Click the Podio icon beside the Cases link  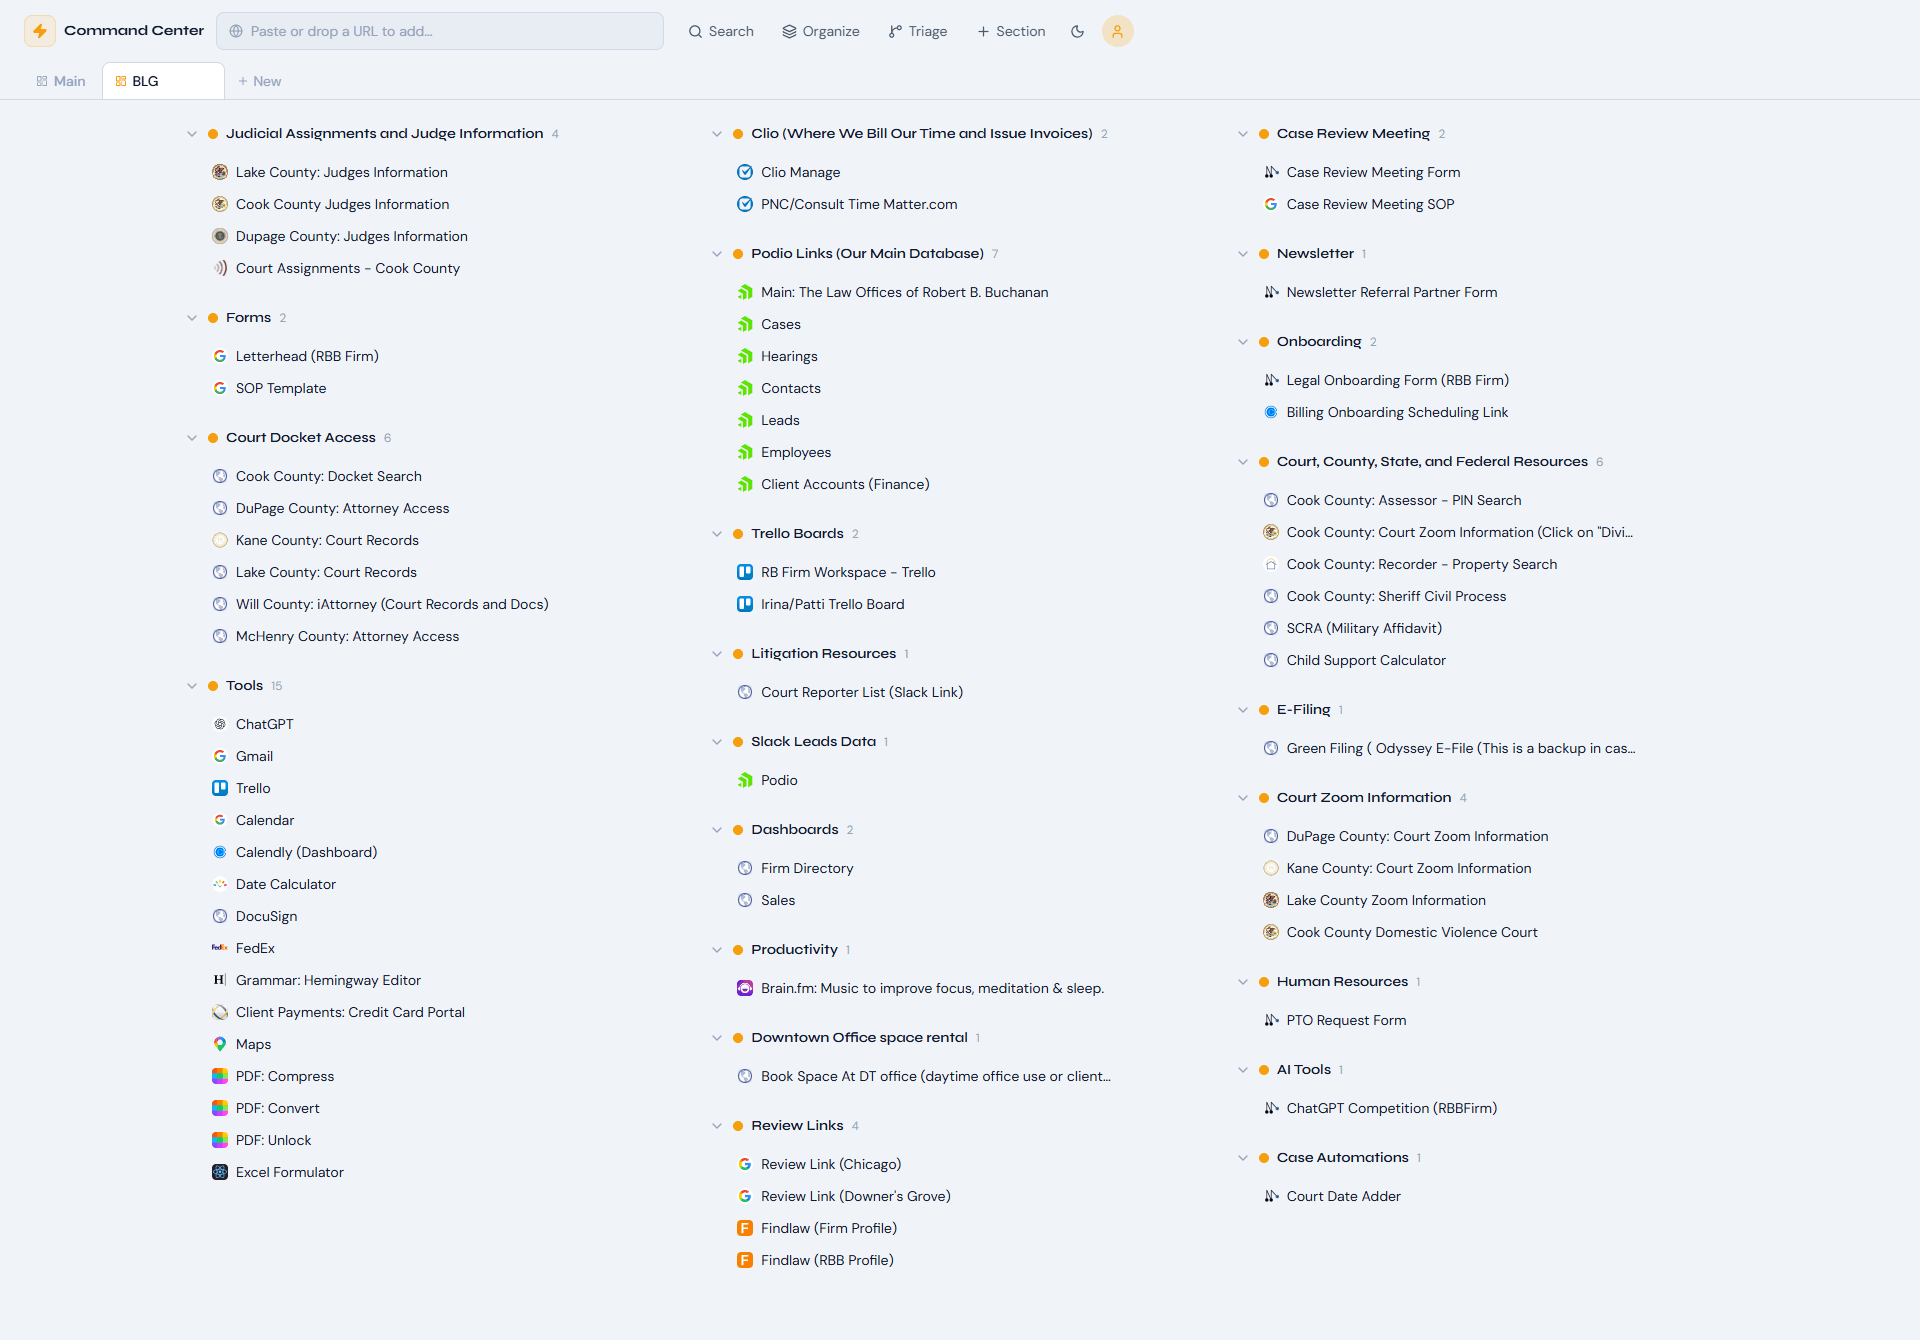(745, 323)
